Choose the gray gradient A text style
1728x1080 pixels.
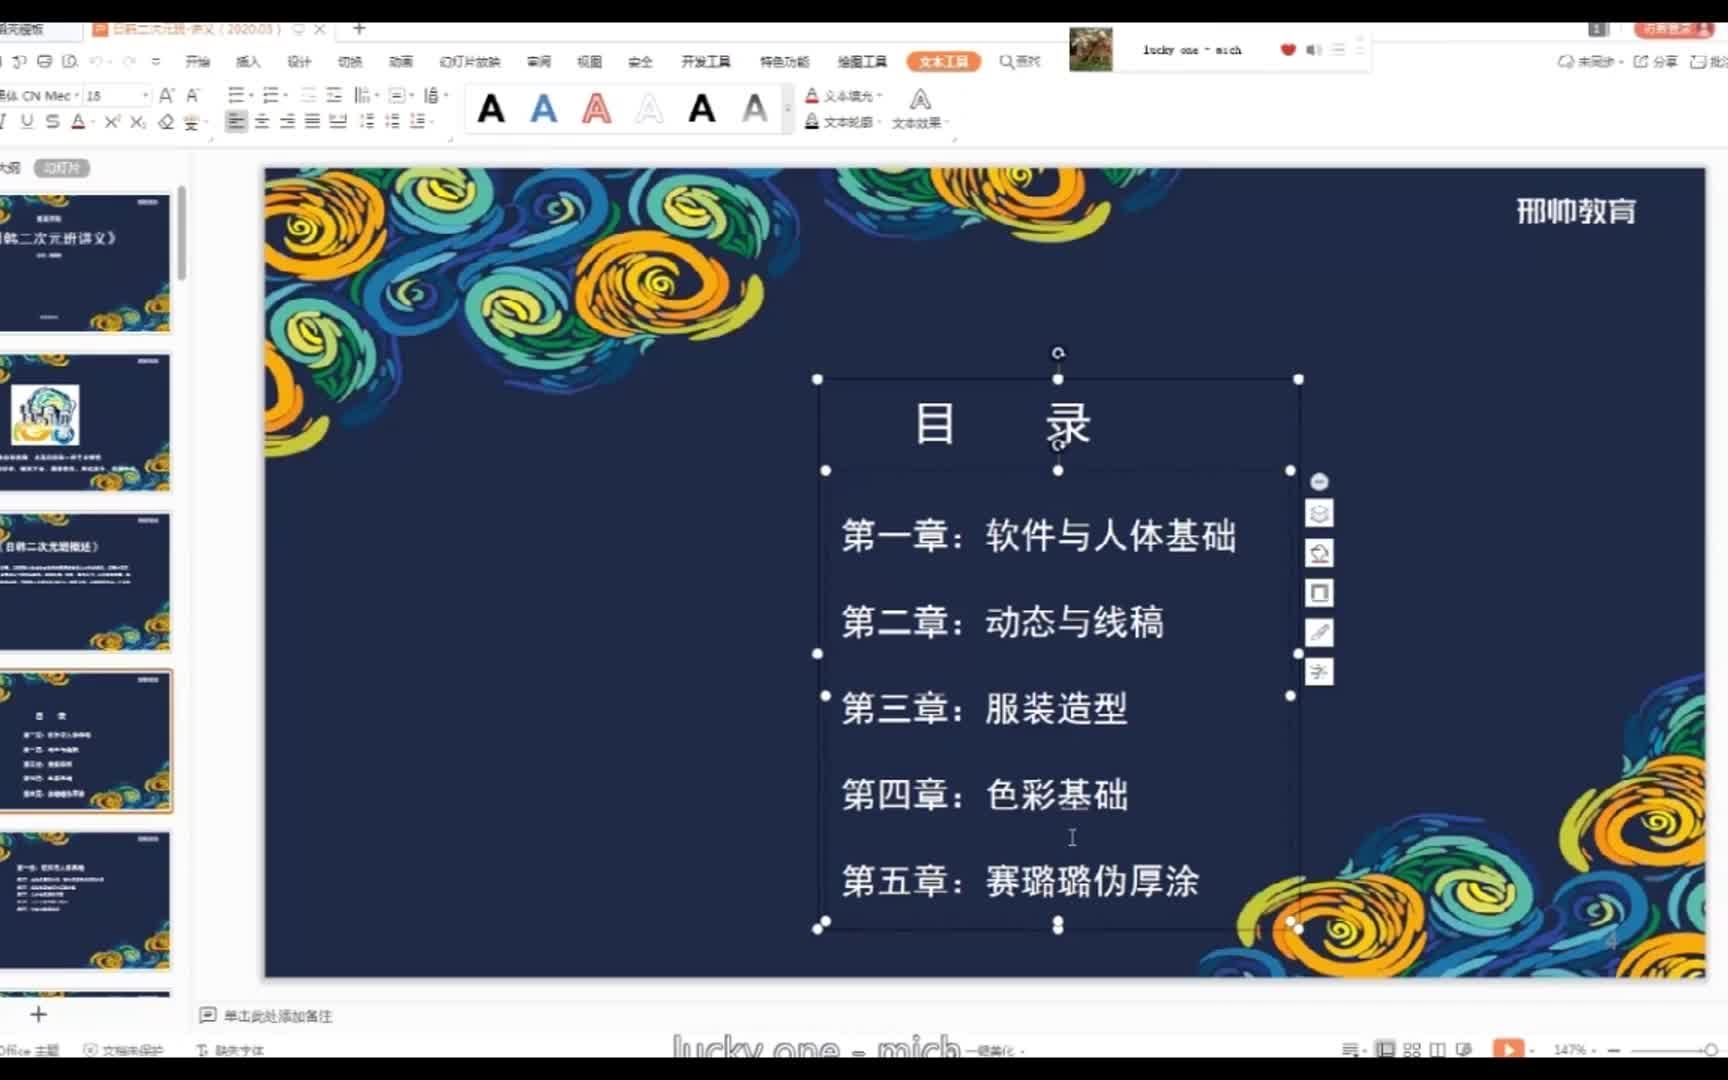tap(755, 108)
